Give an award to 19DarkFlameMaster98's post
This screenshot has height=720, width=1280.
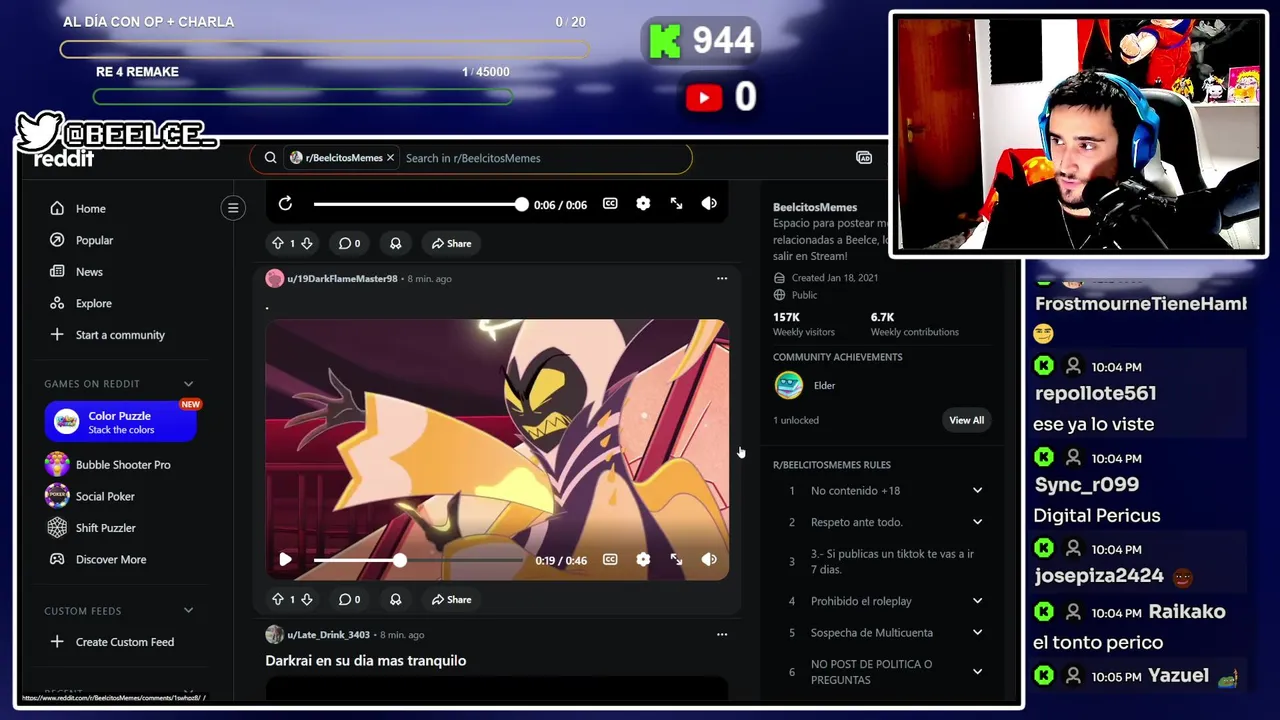pos(395,599)
